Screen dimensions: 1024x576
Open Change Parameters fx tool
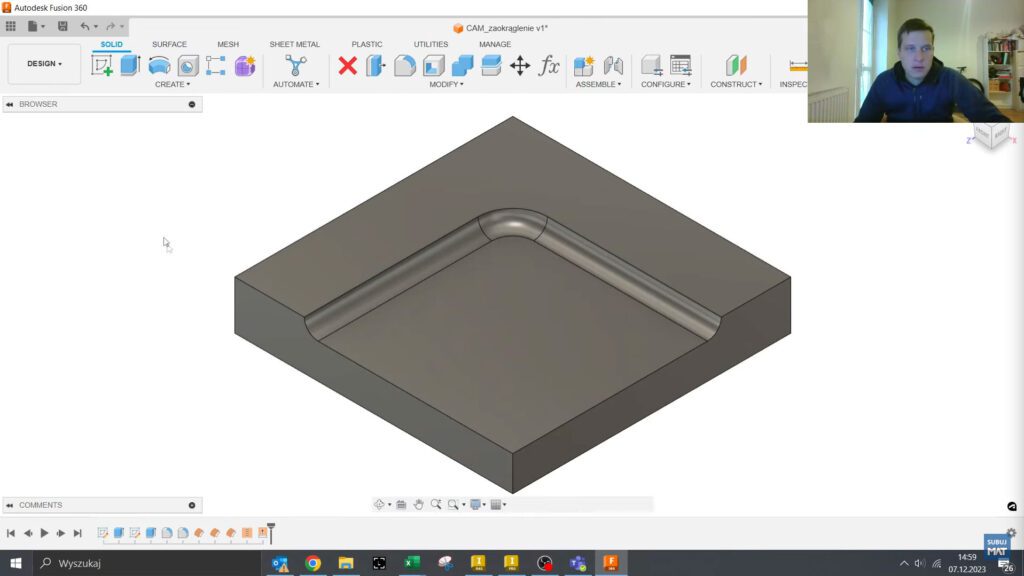pos(549,66)
